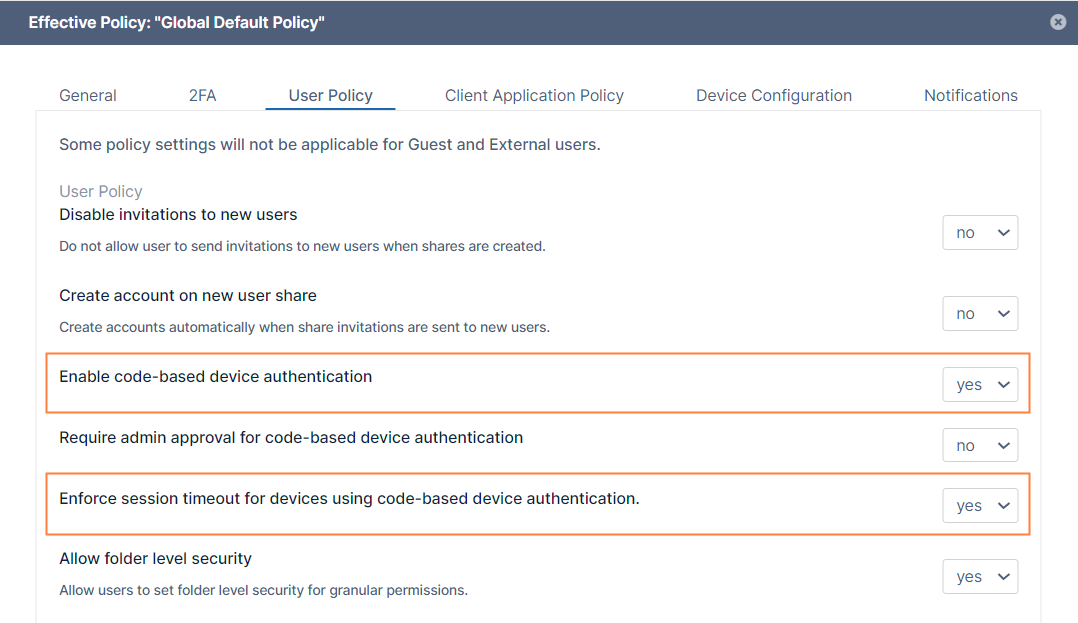Image resolution: width=1078 pixels, height=623 pixels.
Task: Expand the Require admin approval dropdown
Action: coord(980,446)
